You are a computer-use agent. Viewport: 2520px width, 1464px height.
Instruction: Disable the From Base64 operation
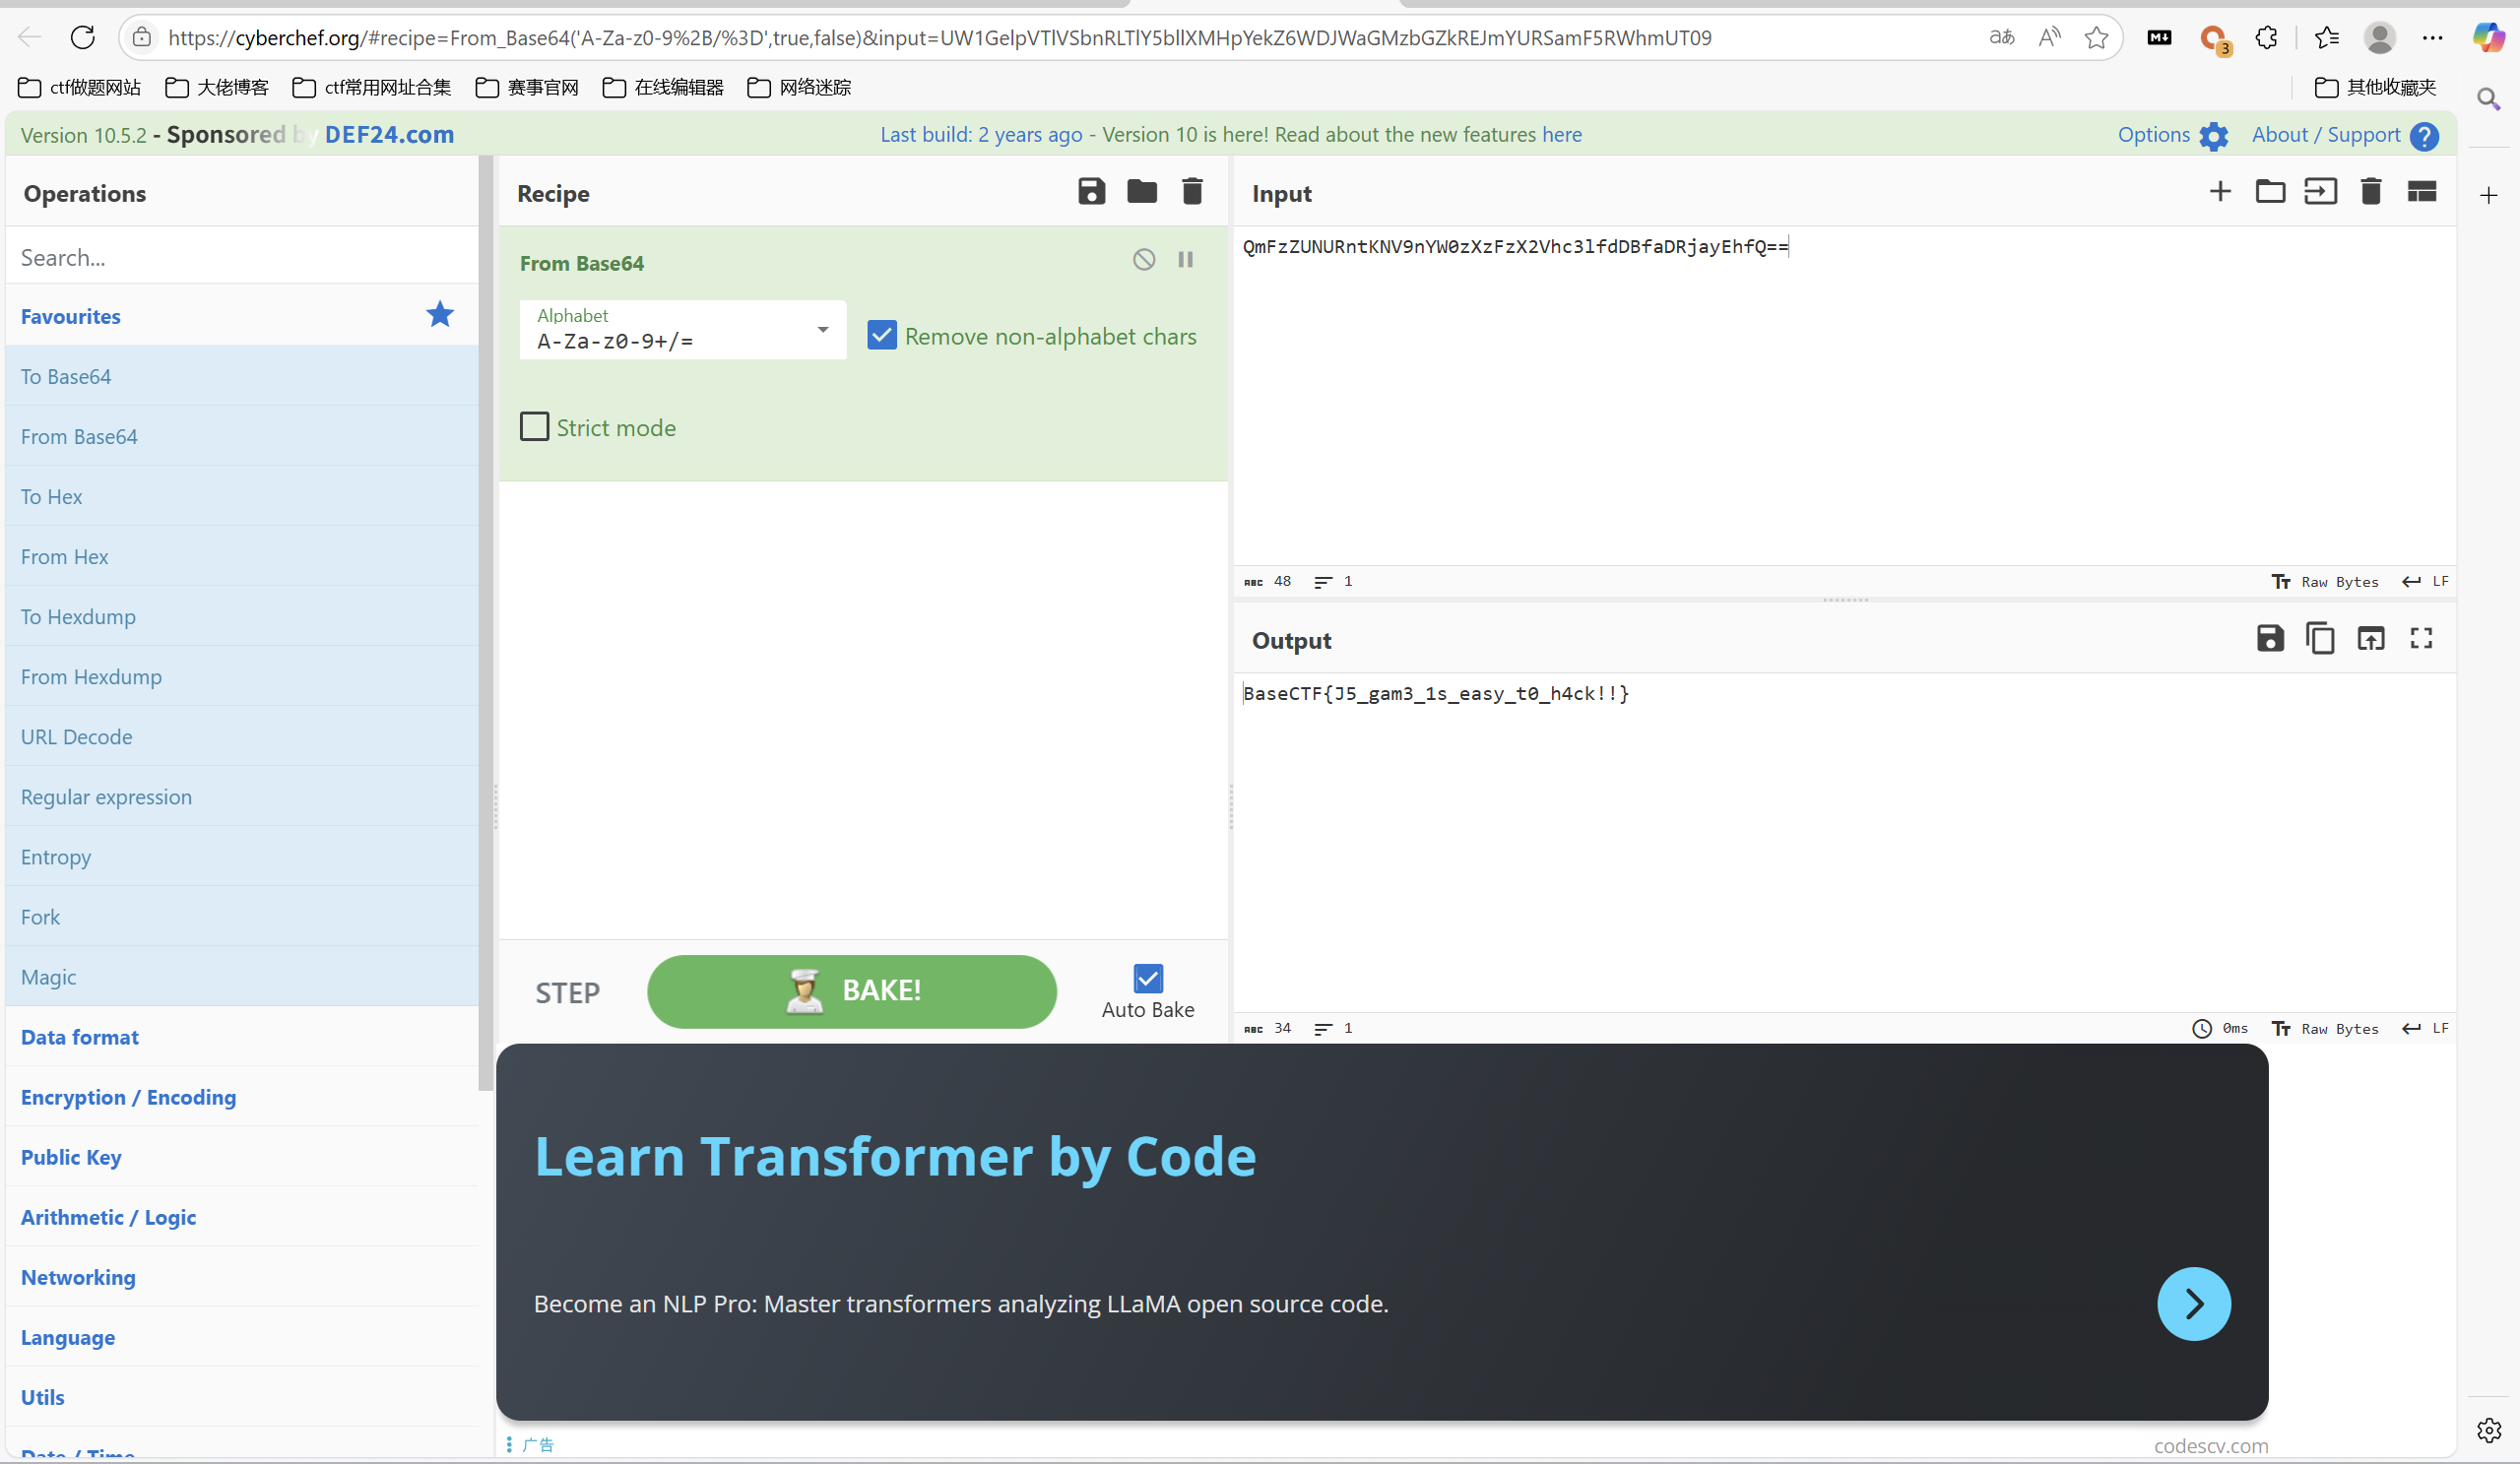[1144, 260]
